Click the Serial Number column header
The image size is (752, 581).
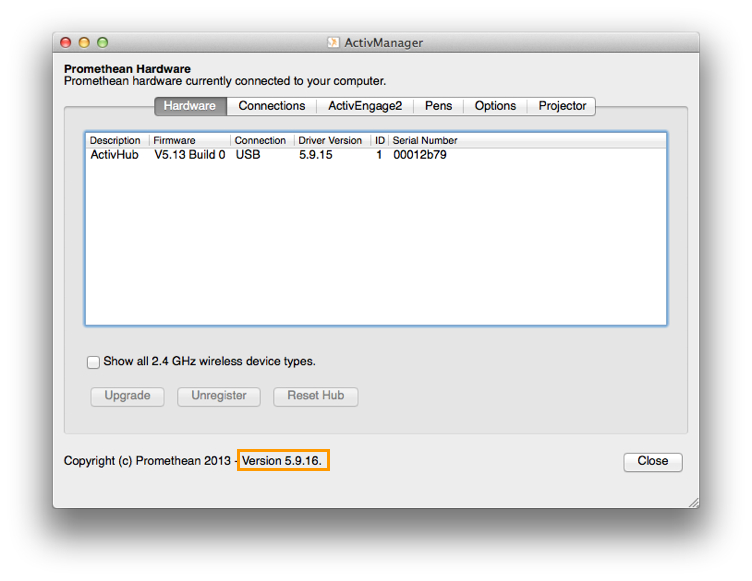point(425,141)
